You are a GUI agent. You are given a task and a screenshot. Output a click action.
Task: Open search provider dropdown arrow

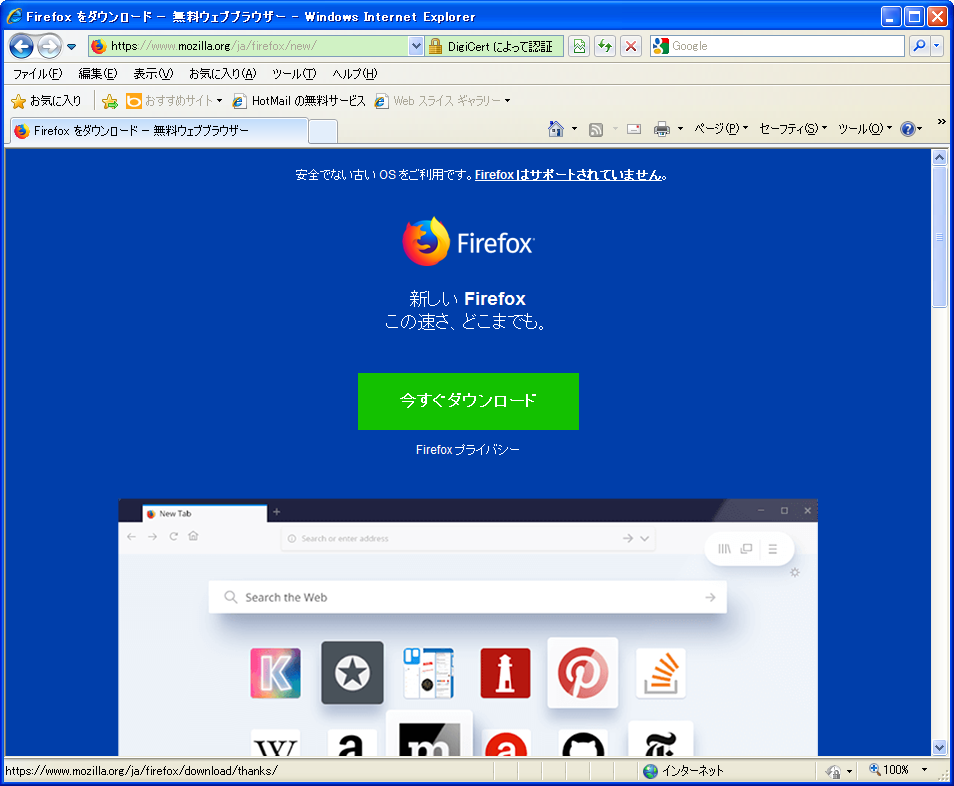[937, 46]
